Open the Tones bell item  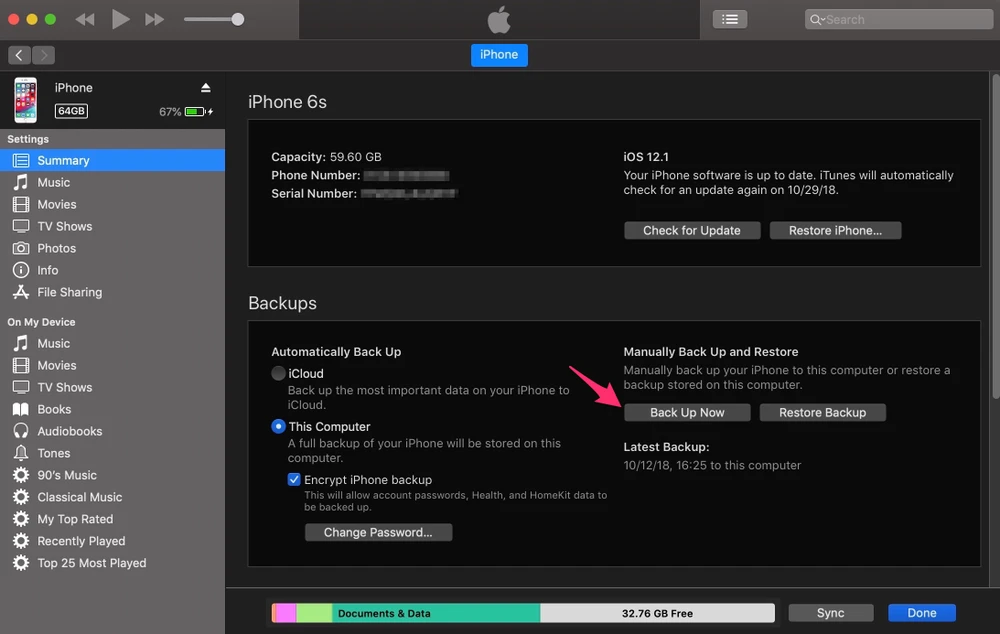click(x=53, y=453)
